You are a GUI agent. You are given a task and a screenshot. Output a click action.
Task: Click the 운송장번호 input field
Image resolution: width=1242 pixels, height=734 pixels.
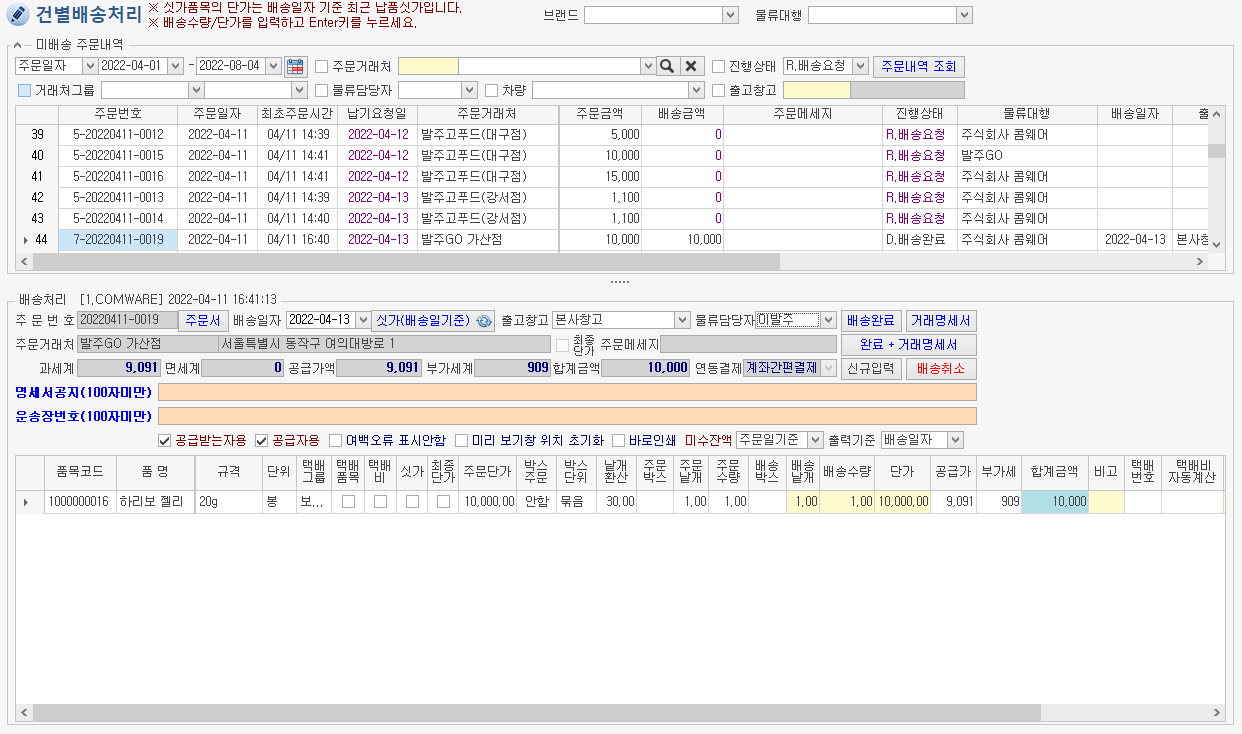click(567, 416)
